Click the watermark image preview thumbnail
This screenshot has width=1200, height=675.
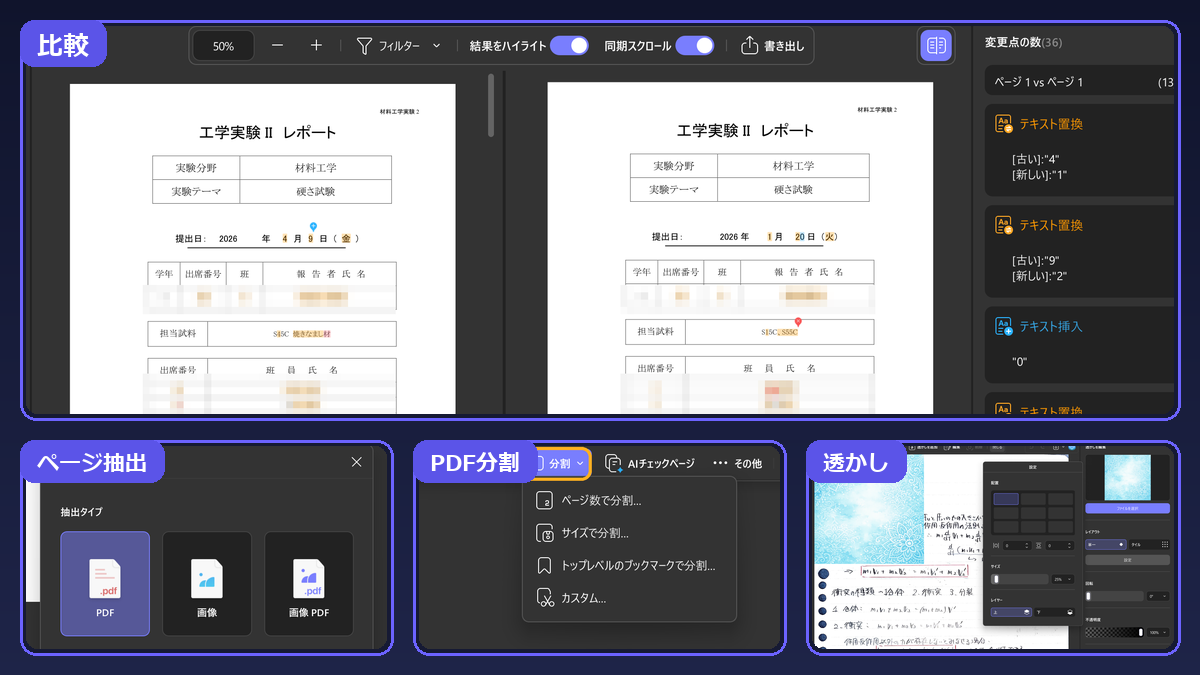tap(1127, 477)
